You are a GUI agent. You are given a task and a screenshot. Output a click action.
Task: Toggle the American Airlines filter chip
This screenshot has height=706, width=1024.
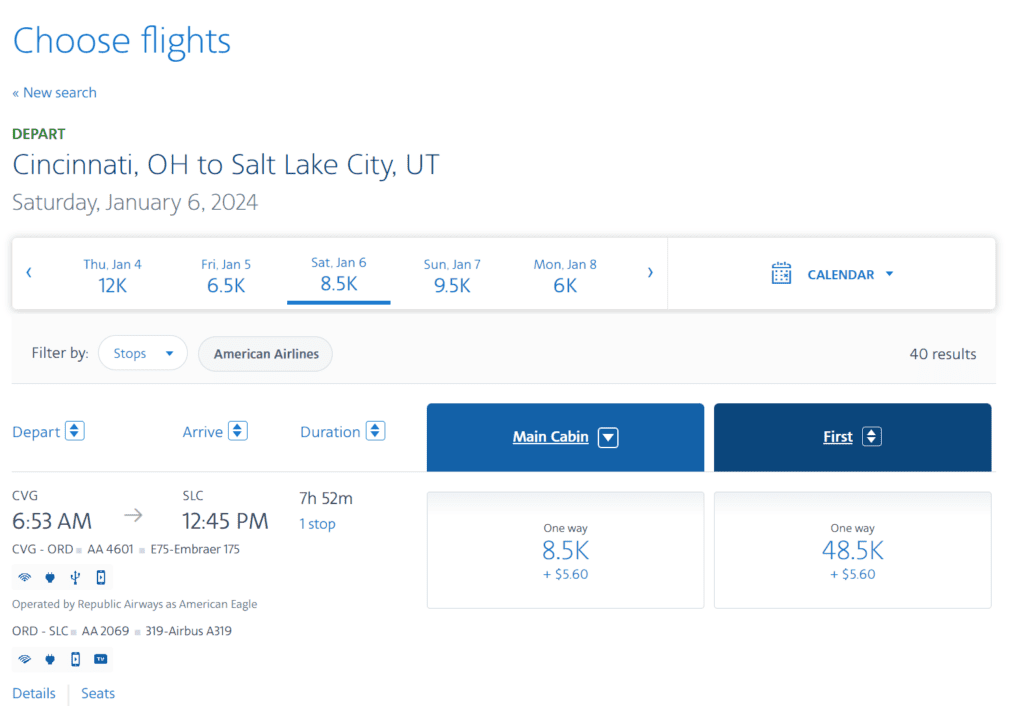pos(266,354)
